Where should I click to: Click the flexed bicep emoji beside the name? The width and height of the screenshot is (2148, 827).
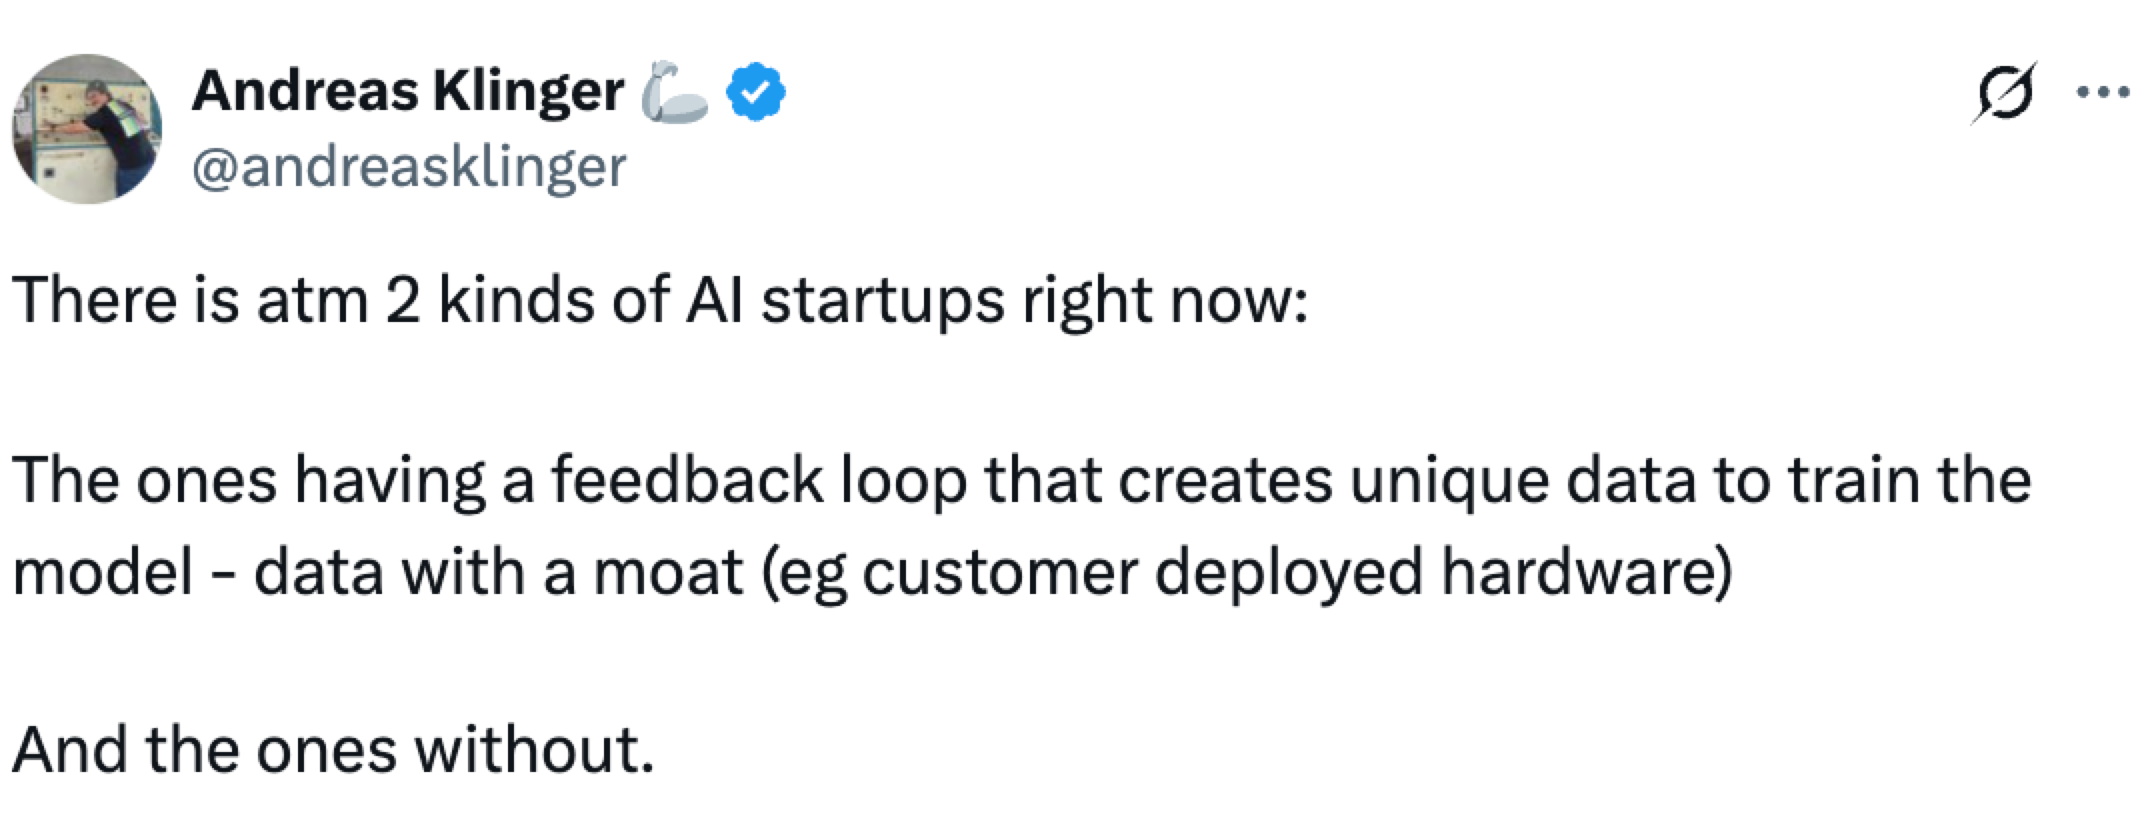[673, 94]
